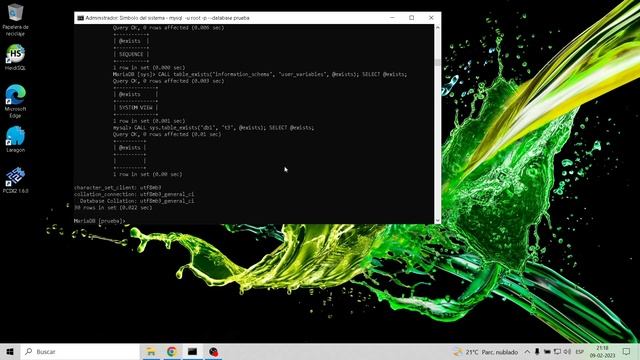
Task: Click the 'character_set_client: utf8mb3' line
Action: (118, 188)
